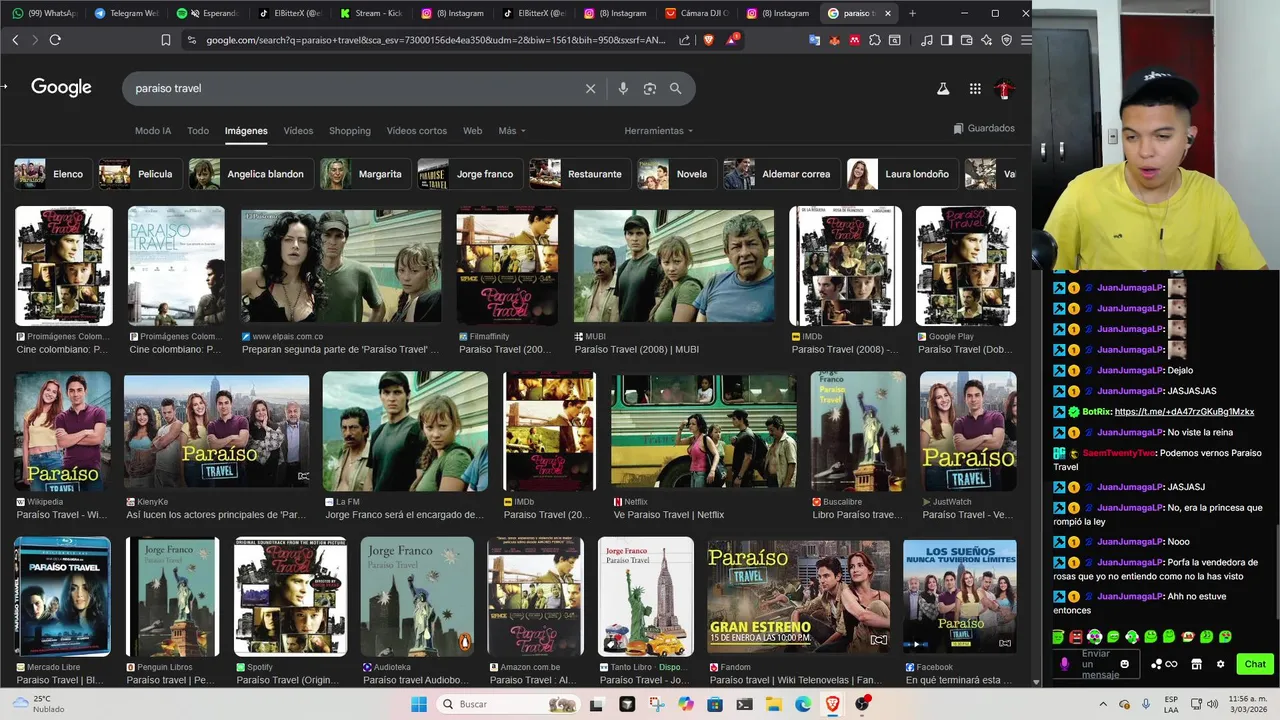Share this page via toolbar icon
The width and height of the screenshot is (1280, 720).
[x=685, y=40]
